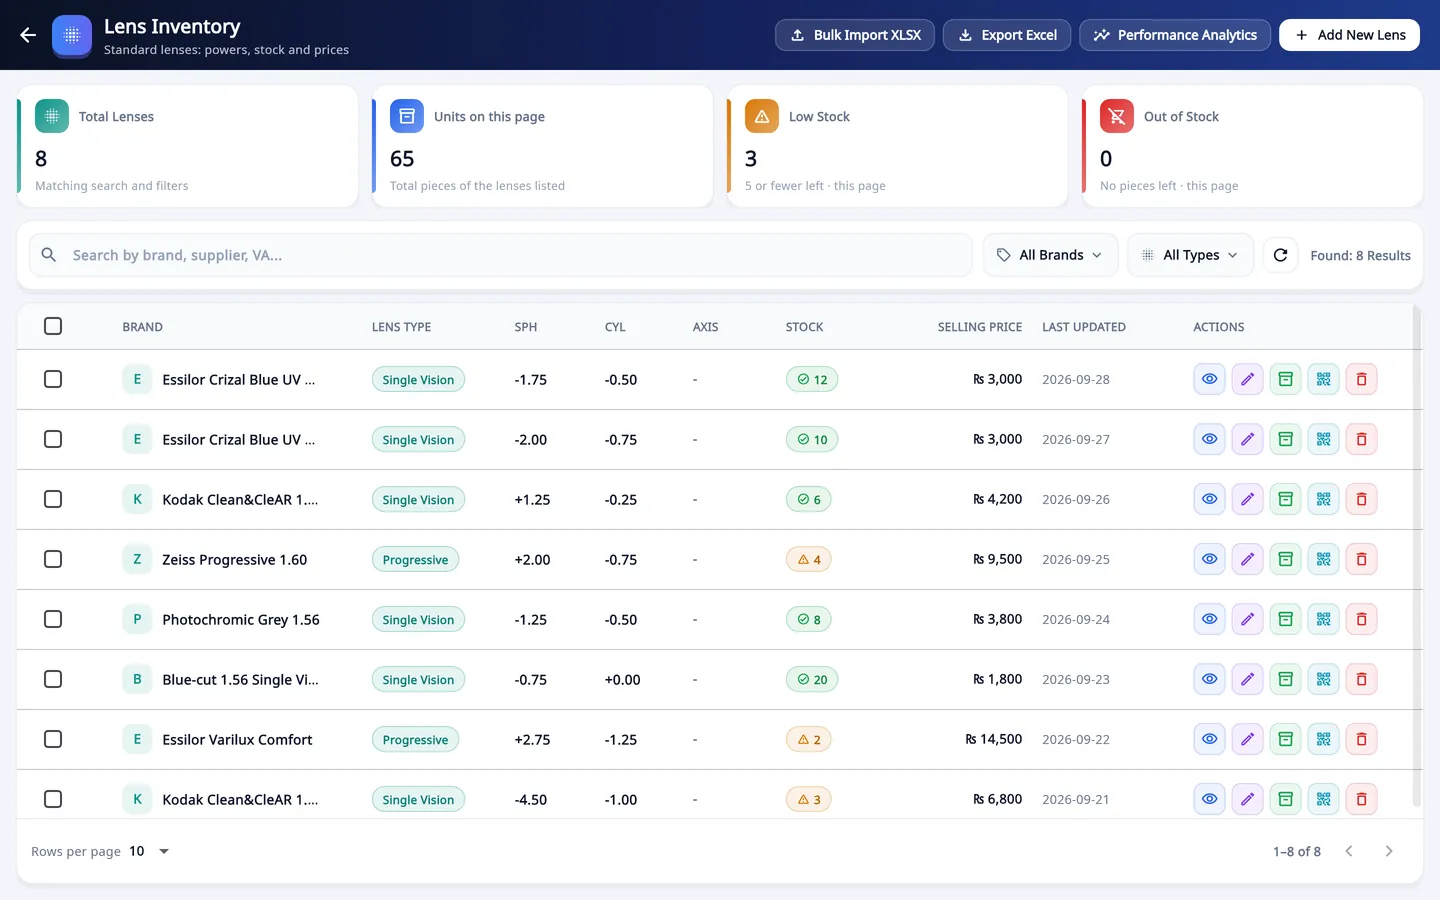Tick the Blue-cut 1.56 row checkbox
The width and height of the screenshot is (1440, 900).
click(x=53, y=679)
